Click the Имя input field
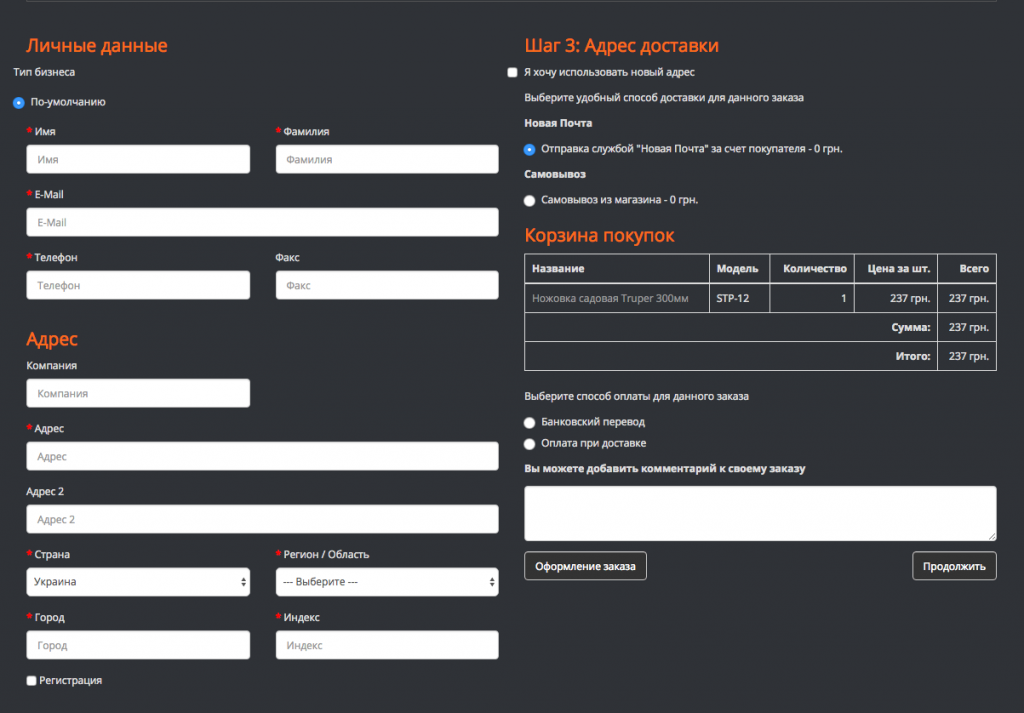 138,159
